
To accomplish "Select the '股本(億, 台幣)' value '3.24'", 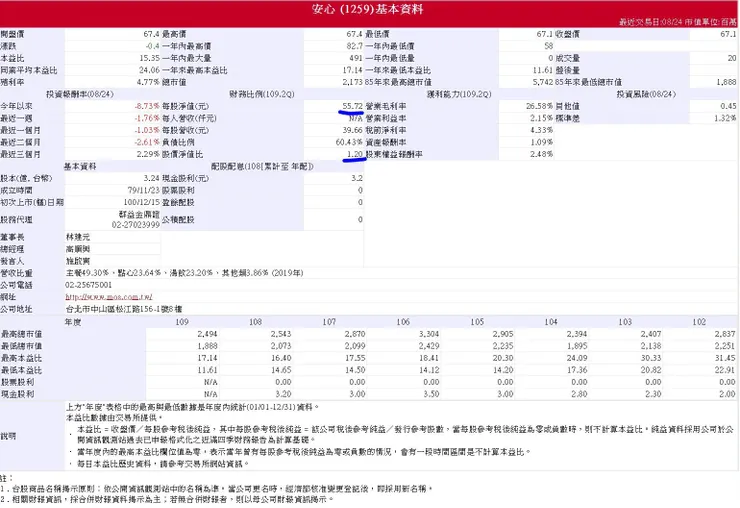I will tap(152, 178).
